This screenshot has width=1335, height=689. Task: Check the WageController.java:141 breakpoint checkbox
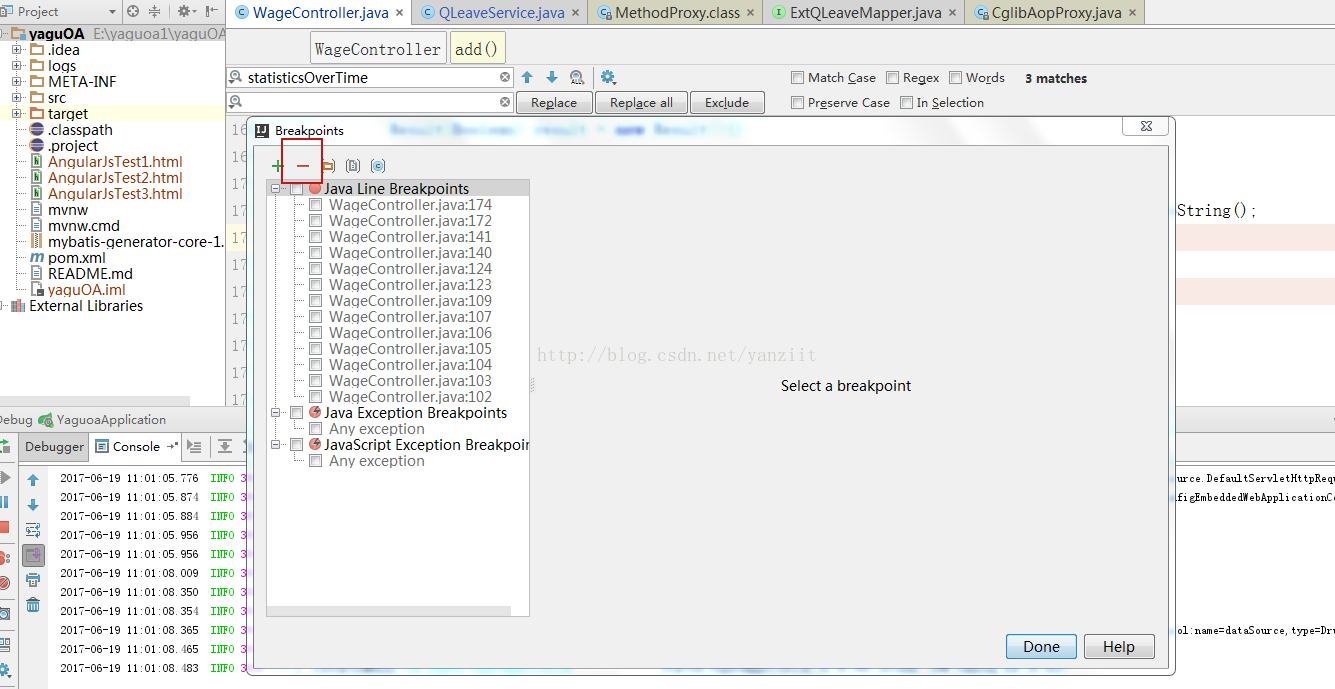[x=315, y=237]
